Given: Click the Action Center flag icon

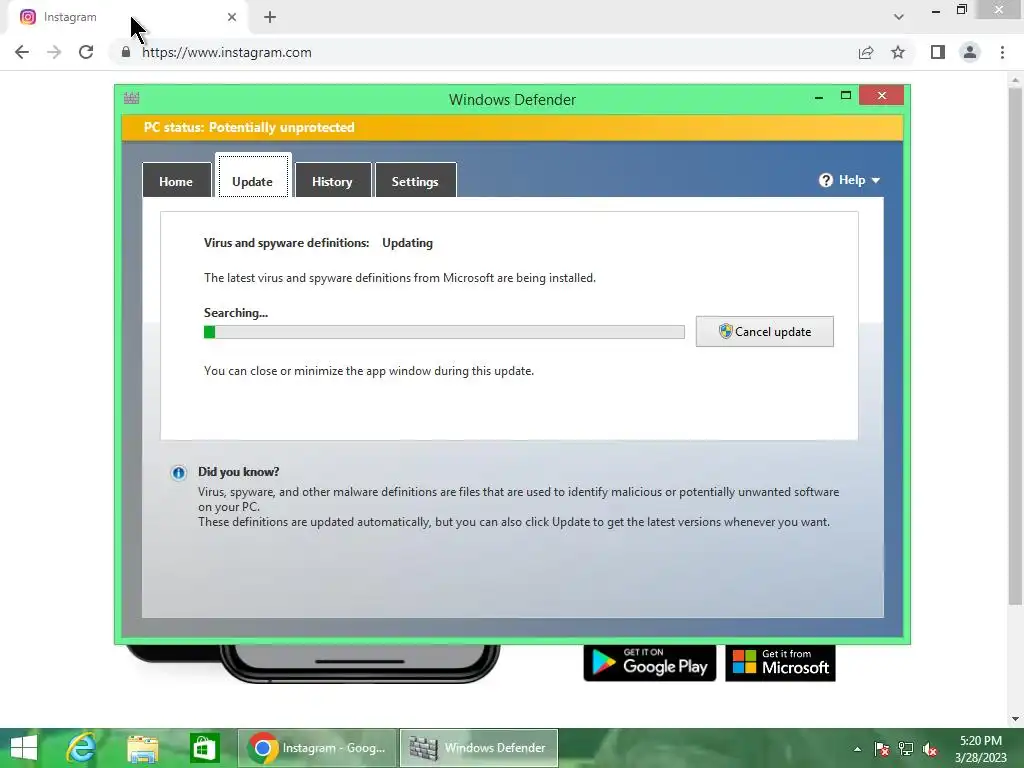Looking at the screenshot, I should tap(882, 749).
